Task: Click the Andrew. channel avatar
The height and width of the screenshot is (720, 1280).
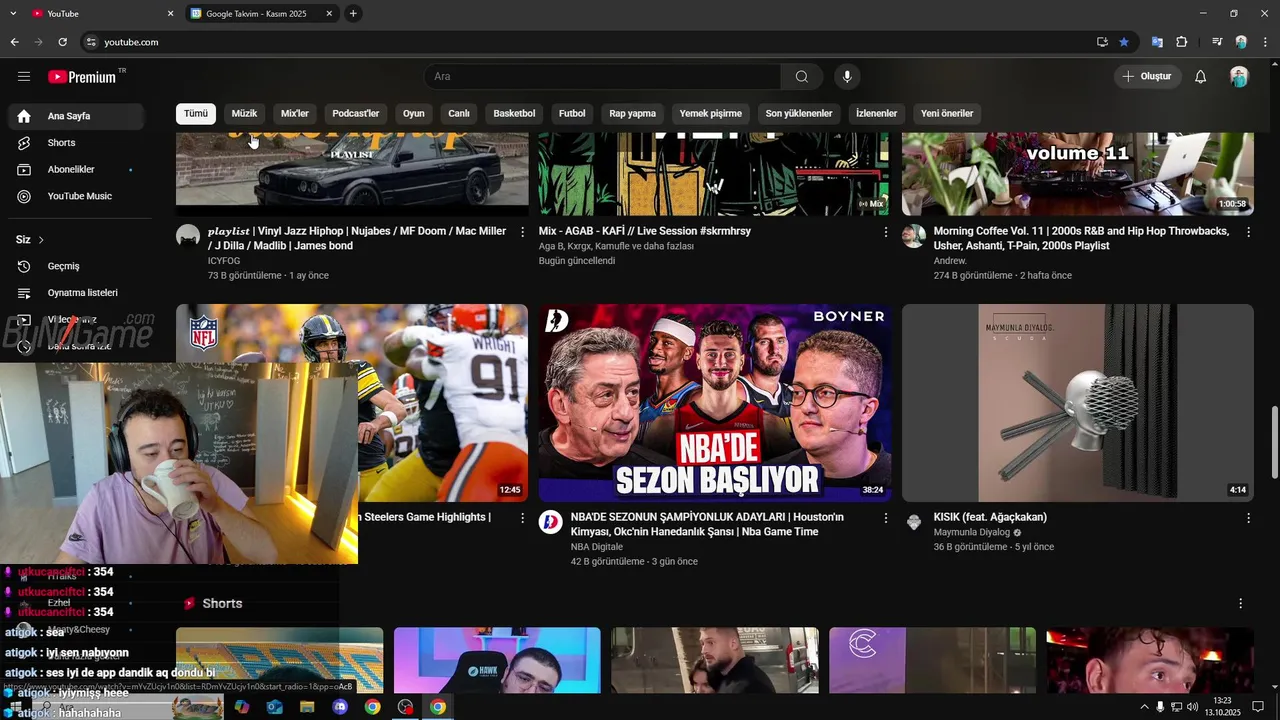Action: (x=914, y=236)
